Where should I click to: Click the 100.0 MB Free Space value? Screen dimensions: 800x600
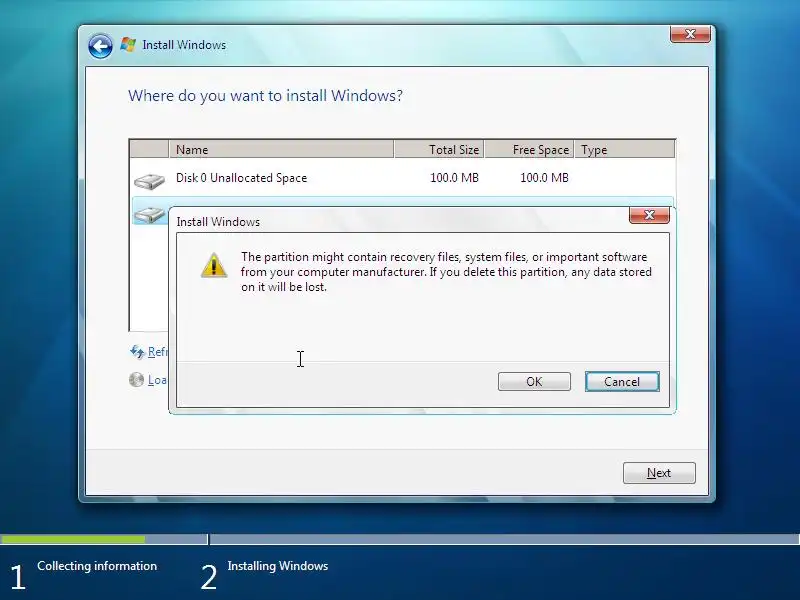point(544,178)
